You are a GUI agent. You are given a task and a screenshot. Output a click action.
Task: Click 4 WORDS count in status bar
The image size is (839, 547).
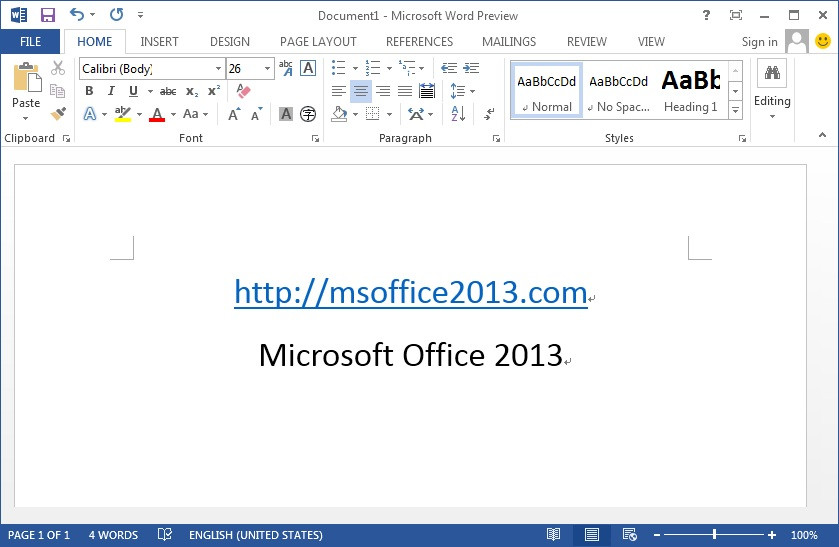113,535
